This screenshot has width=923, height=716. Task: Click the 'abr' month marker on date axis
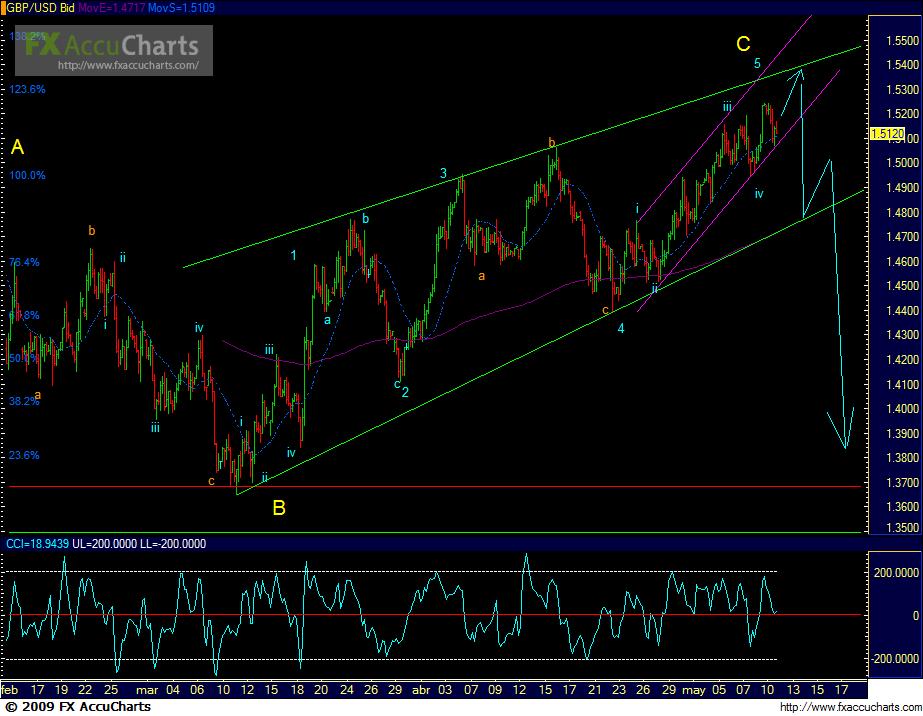click(421, 690)
